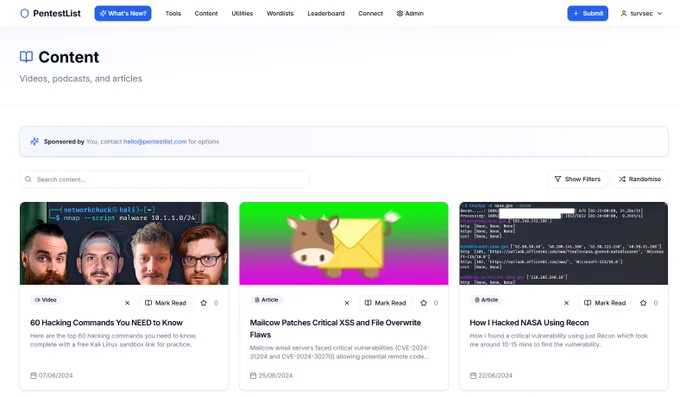Star the 60 Hacking Commands card
This screenshot has width=680, height=397.
[204, 303]
